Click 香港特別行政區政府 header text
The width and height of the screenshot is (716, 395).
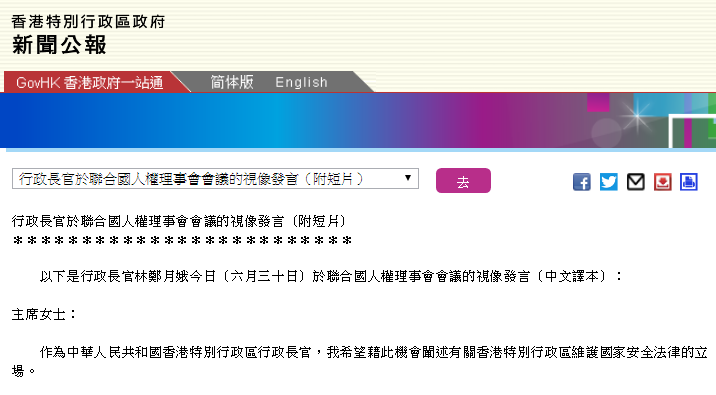[x=88, y=21]
